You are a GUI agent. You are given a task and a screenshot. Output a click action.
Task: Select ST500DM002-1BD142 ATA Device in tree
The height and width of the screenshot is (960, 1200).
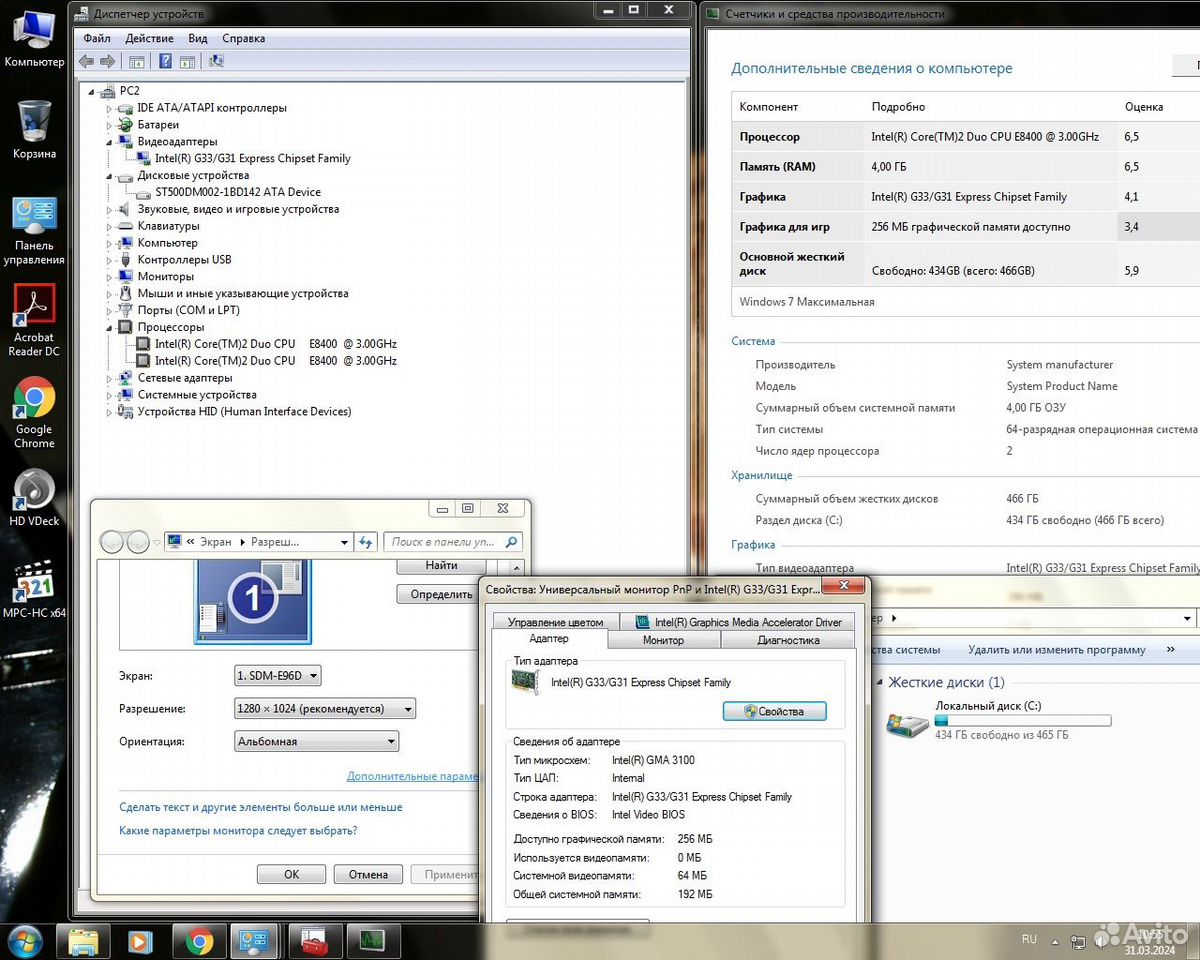(x=238, y=192)
